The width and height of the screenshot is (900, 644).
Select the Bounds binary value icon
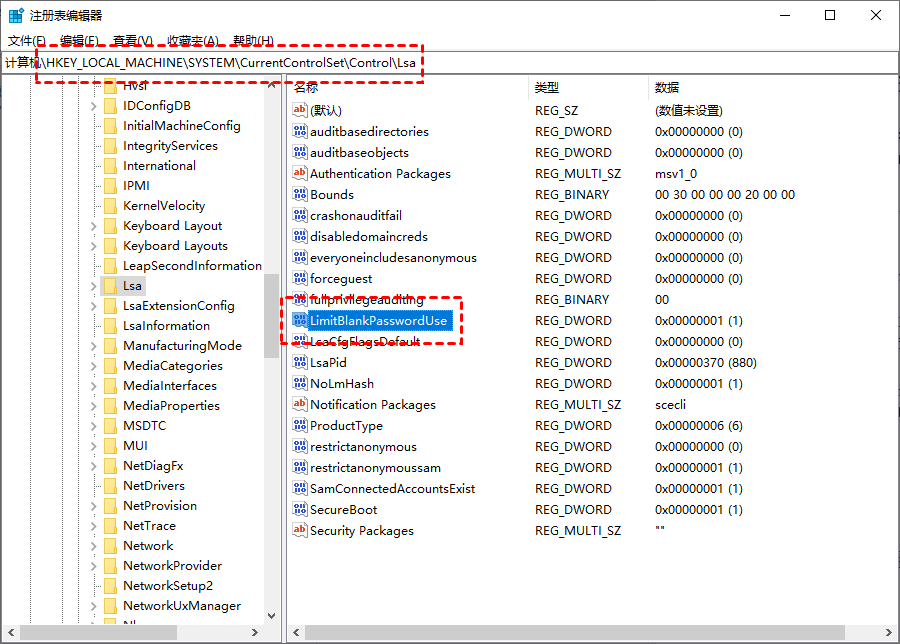coord(300,195)
